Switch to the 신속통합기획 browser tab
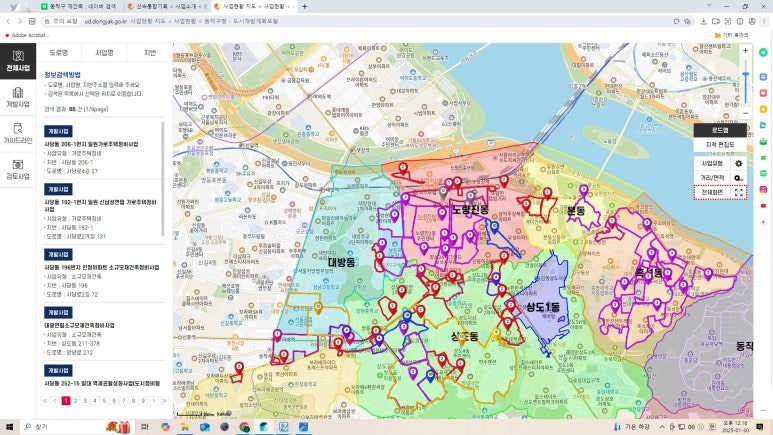Image resolution: width=773 pixels, height=435 pixels. click(166, 6)
